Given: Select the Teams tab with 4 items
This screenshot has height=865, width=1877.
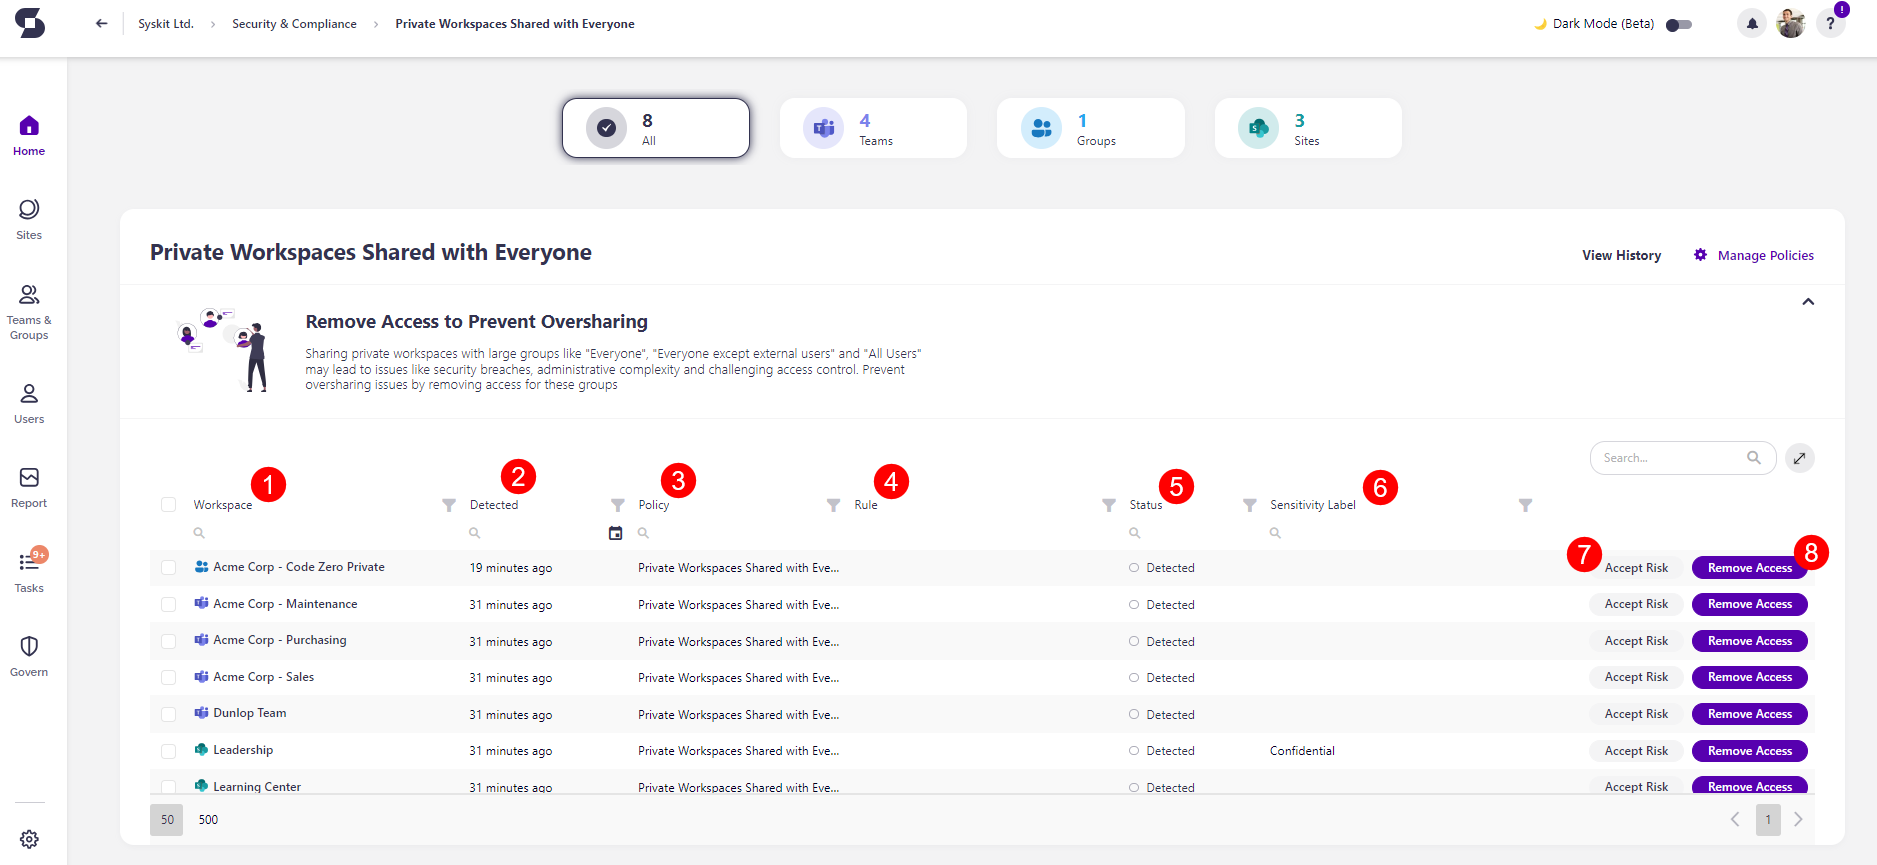Looking at the screenshot, I should tap(873, 128).
